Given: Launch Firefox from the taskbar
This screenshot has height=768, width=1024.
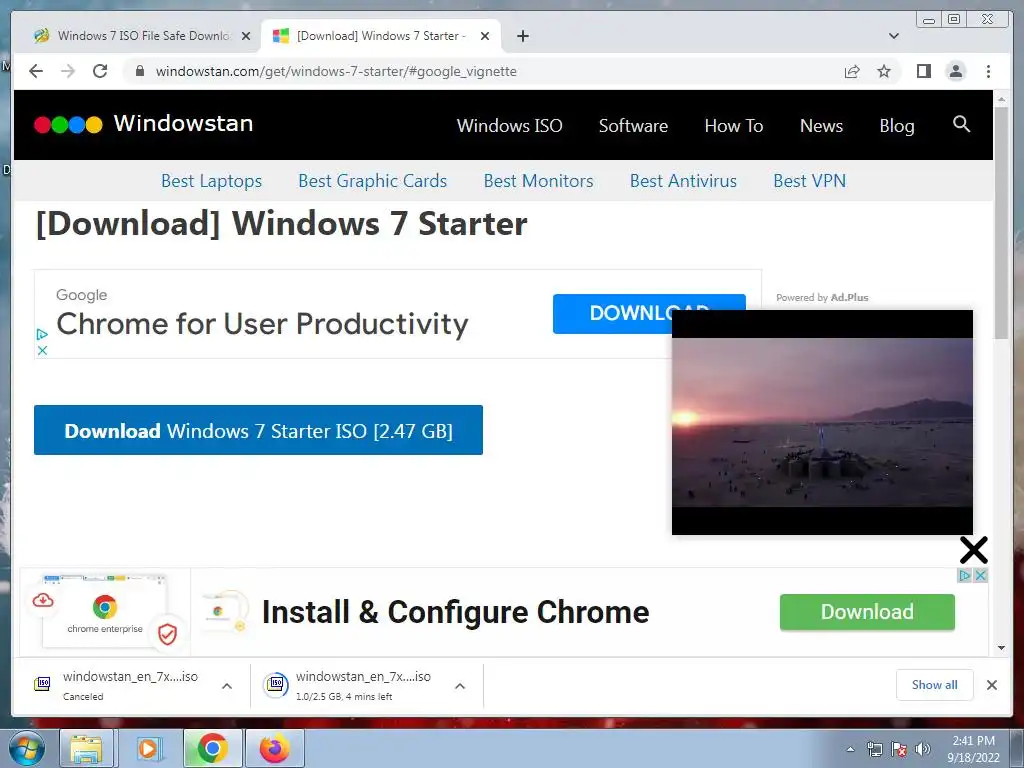Looking at the screenshot, I should (x=274, y=748).
